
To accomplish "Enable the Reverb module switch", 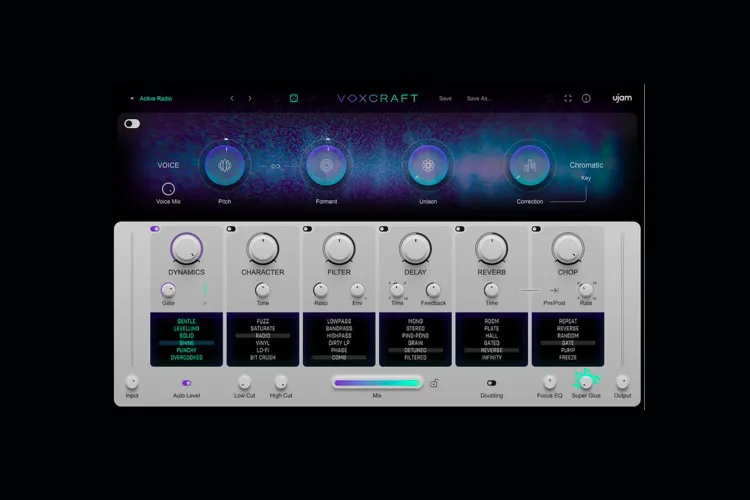I will (460, 229).
